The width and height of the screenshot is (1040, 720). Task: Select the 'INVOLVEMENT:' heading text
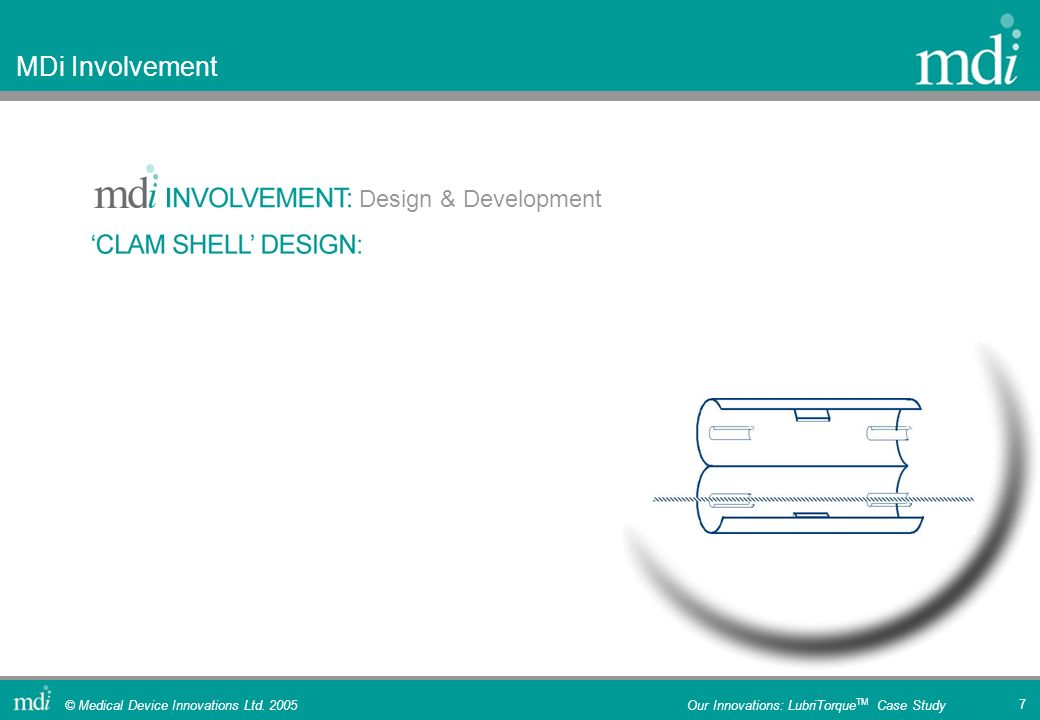tap(259, 198)
